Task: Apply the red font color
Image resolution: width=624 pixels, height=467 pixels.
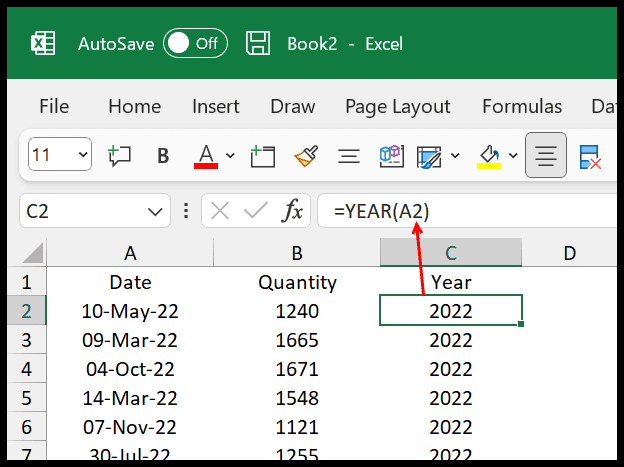Action: [x=207, y=156]
